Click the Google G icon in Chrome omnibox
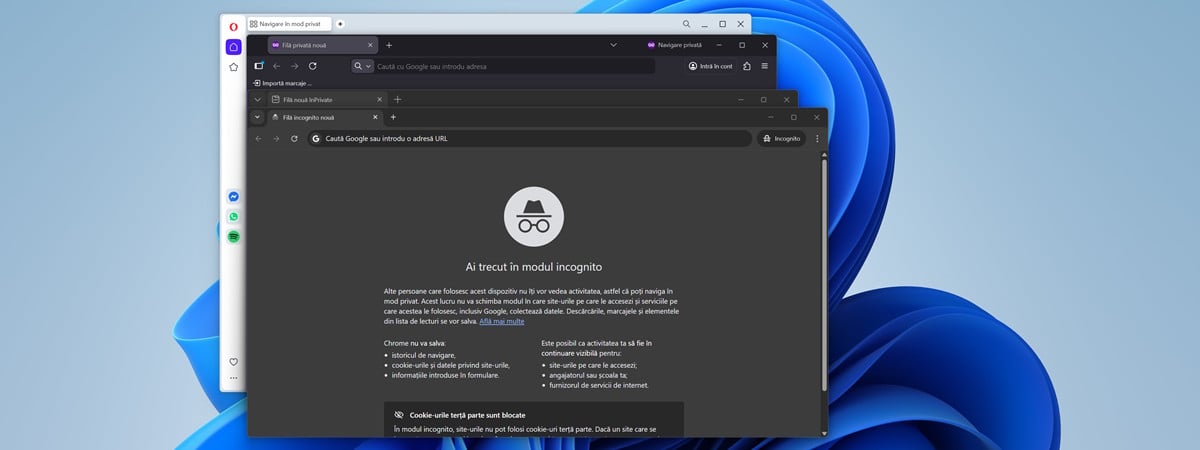 point(316,139)
